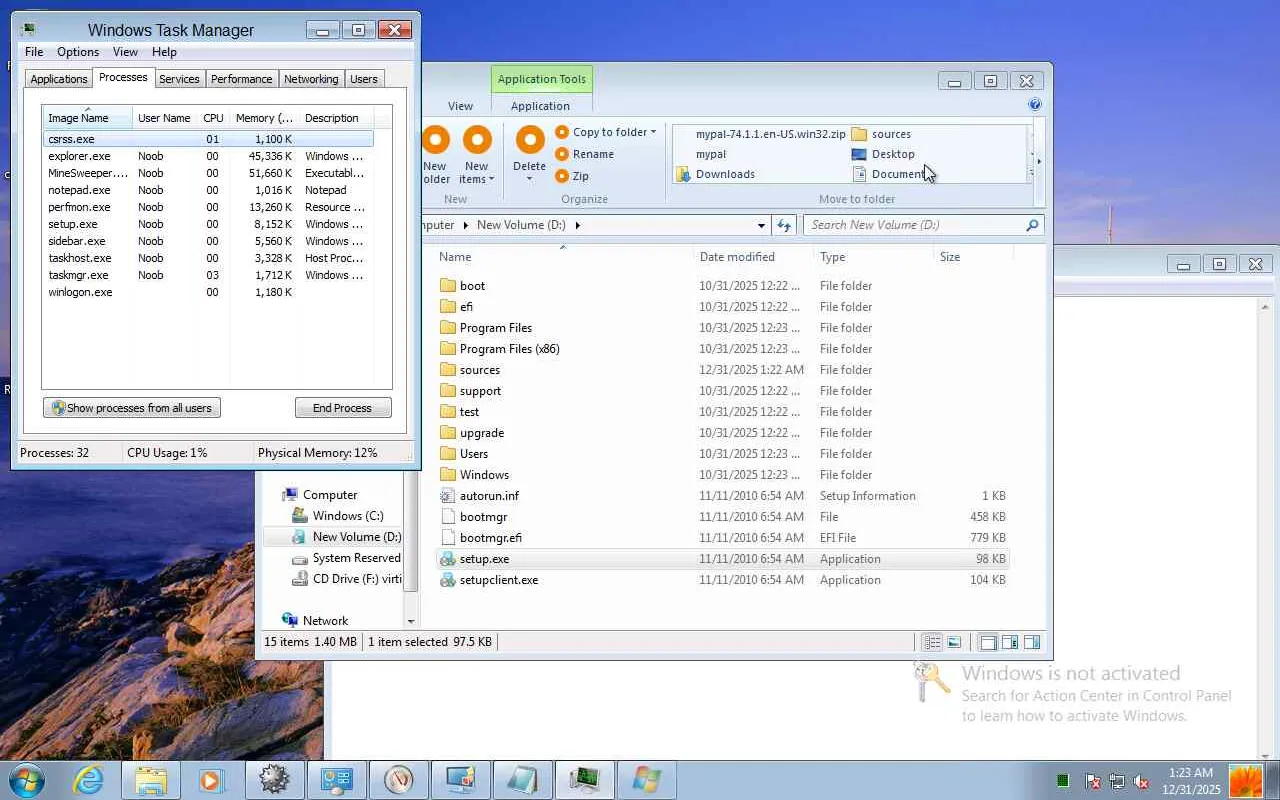This screenshot has height=800, width=1280.
Task: Click the File Explorer taskbar button
Action: point(150,780)
